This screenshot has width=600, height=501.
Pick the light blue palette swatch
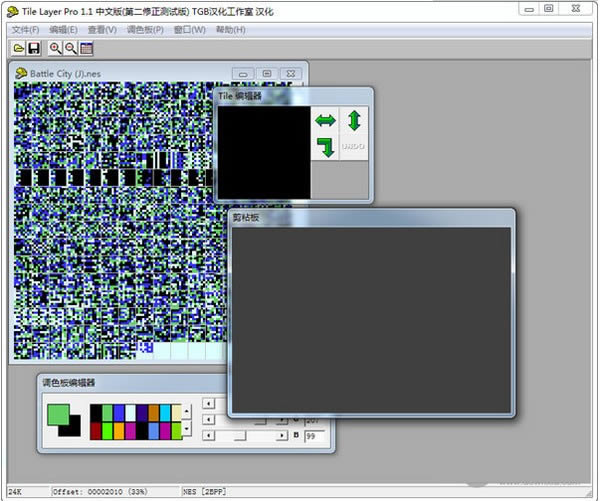point(153,431)
